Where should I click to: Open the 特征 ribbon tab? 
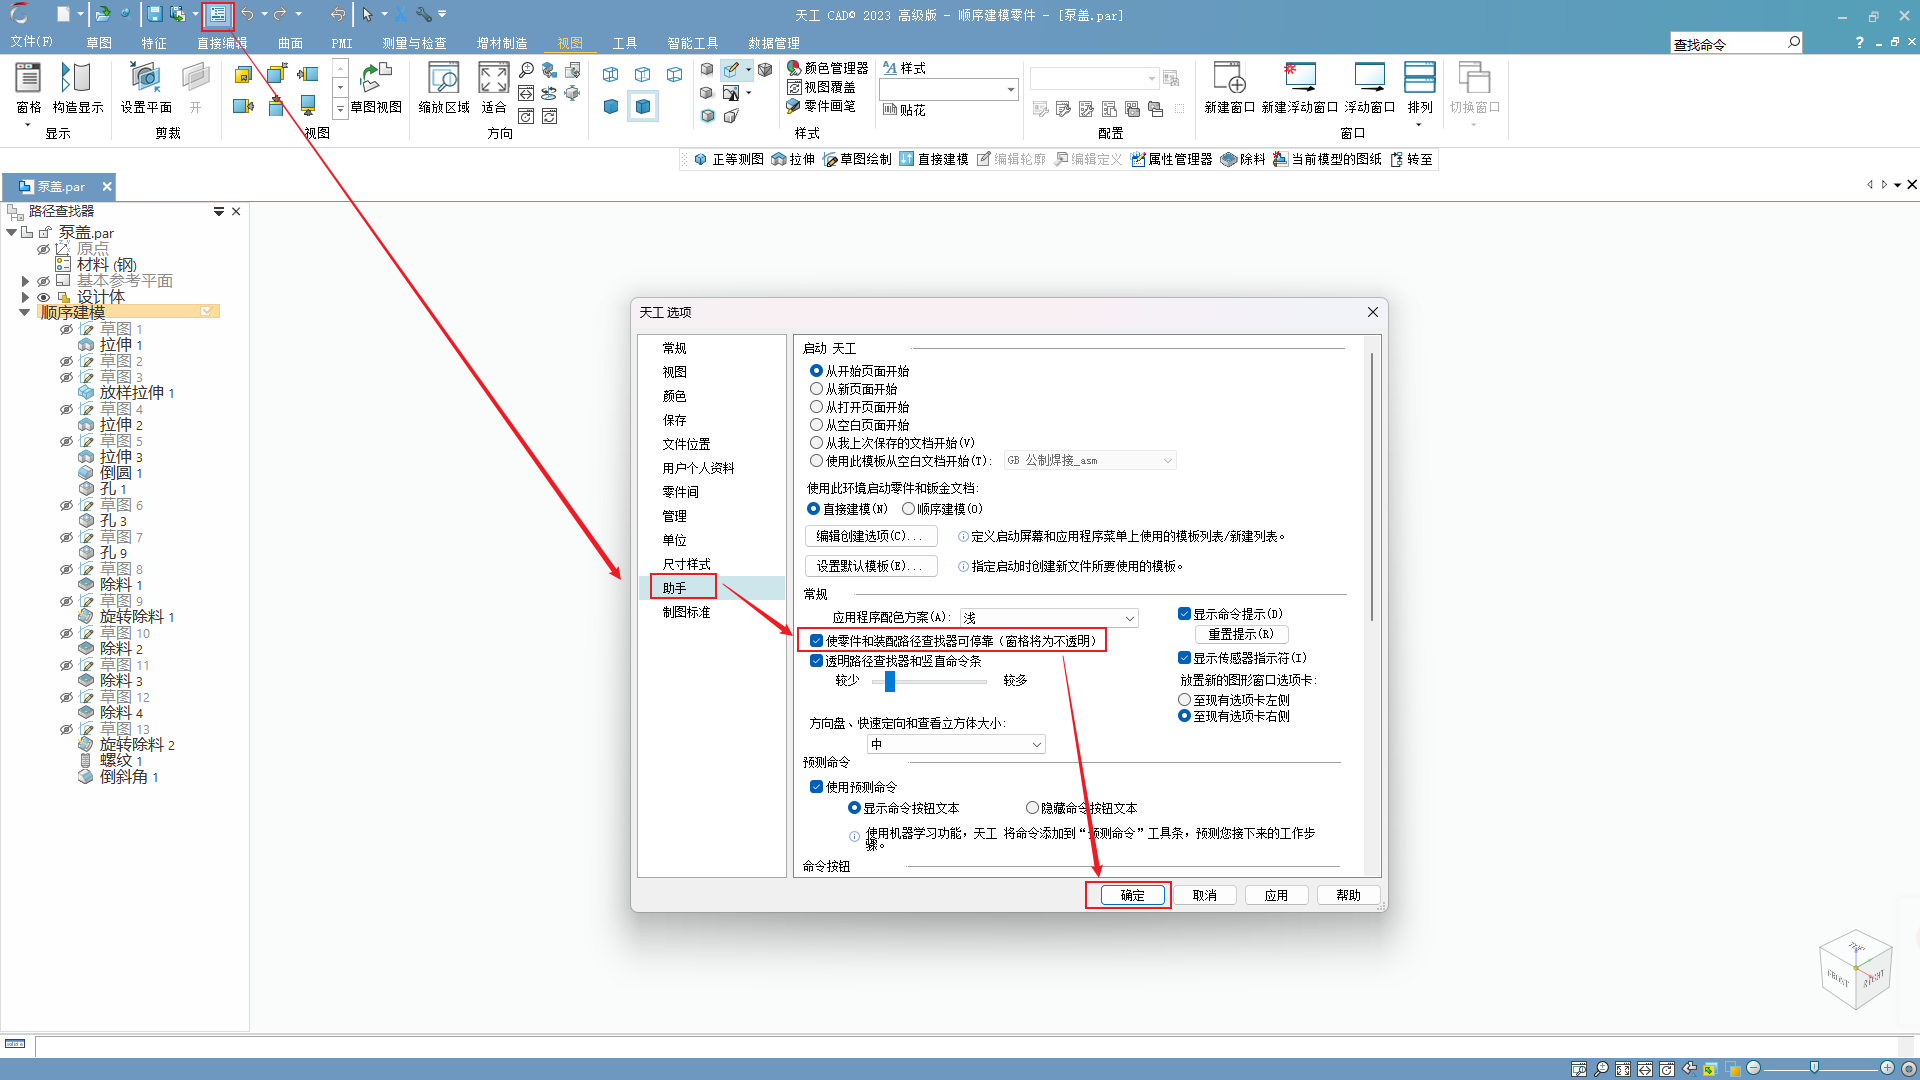pos(154,43)
